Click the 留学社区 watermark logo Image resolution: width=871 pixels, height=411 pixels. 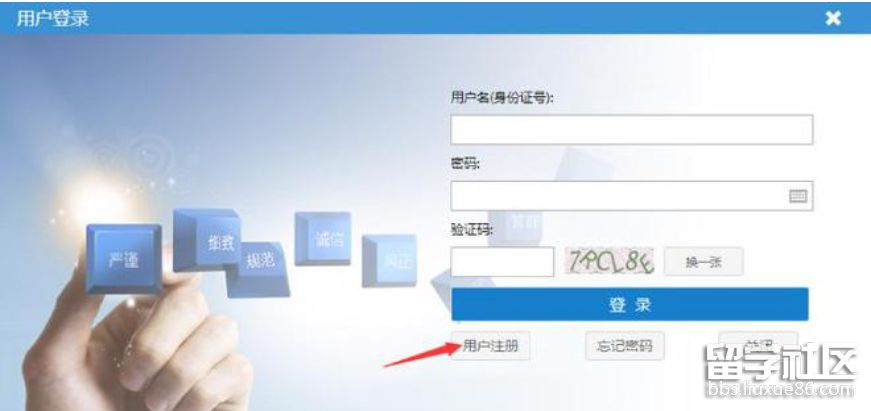point(782,371)
